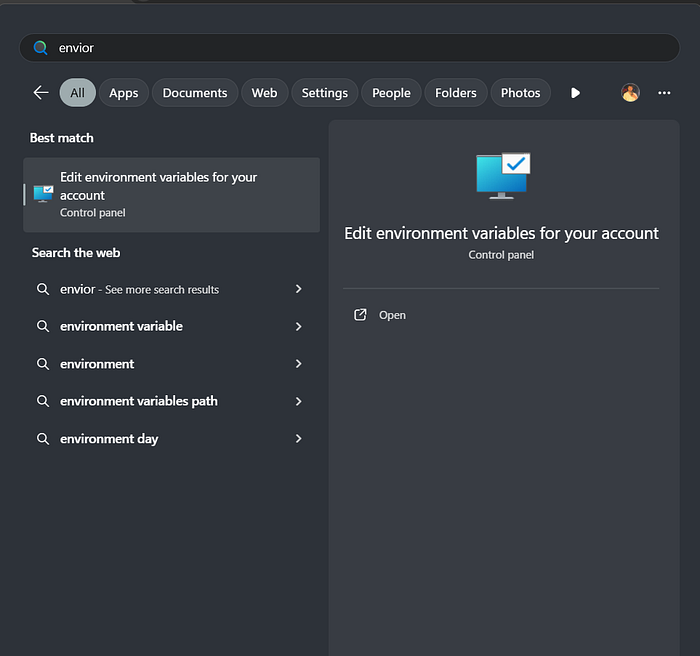Switch to the Settings filter tab
The height and width of the screenshot is (656, 700).
(325, 93)
